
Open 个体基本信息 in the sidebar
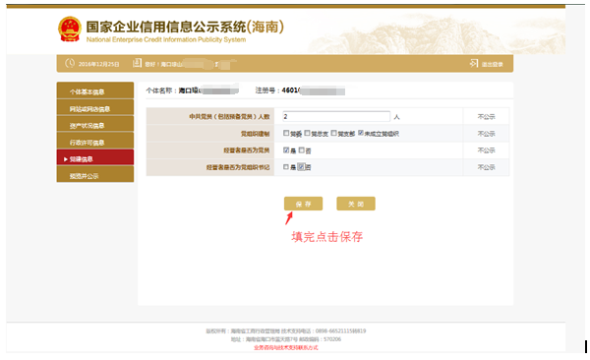click(x=95, y=91)
